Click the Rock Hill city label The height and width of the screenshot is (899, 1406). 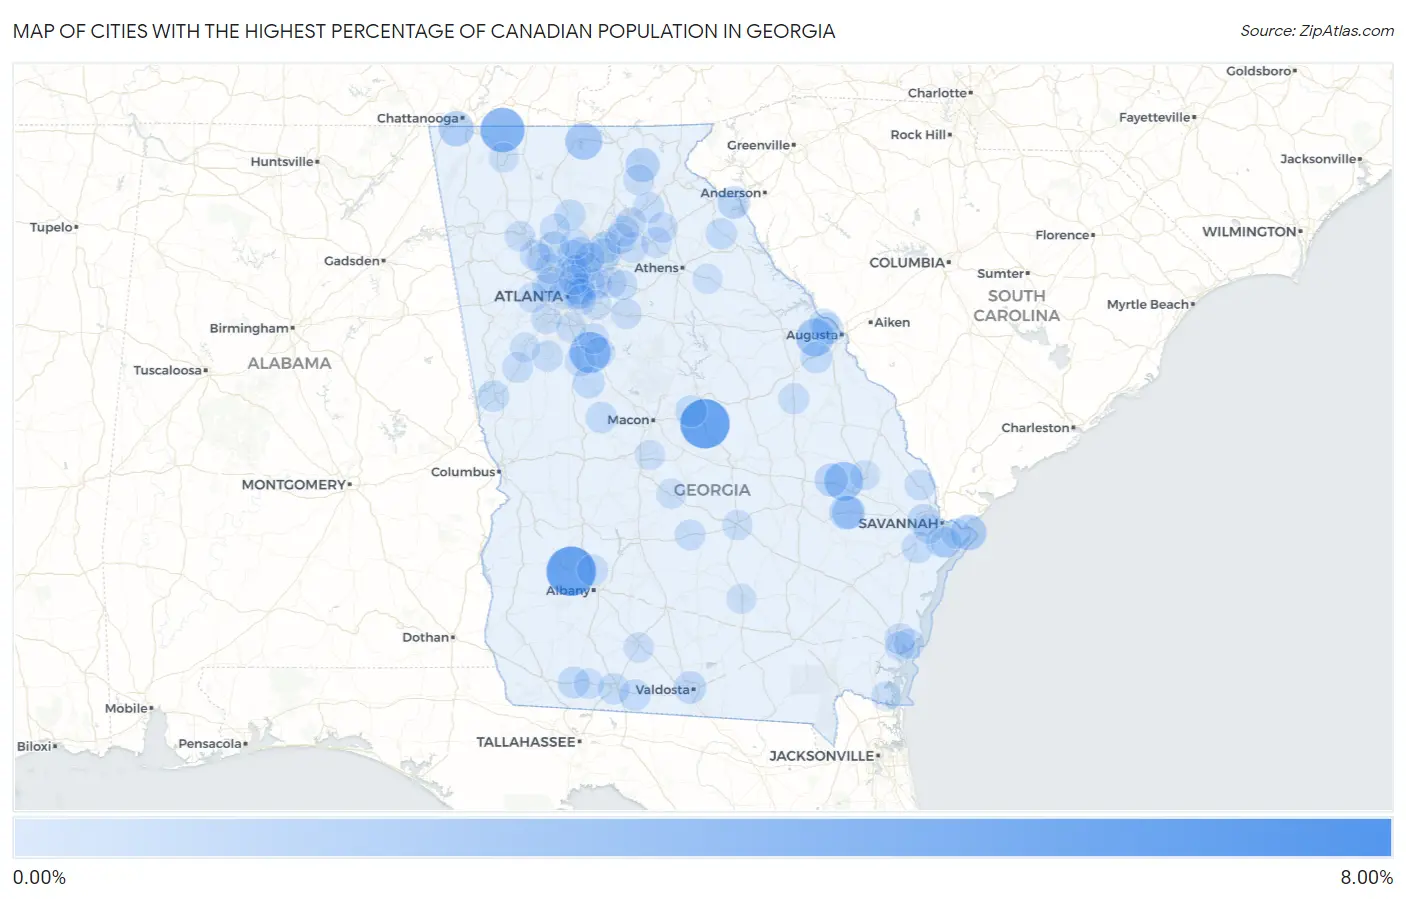click(918, 135)
